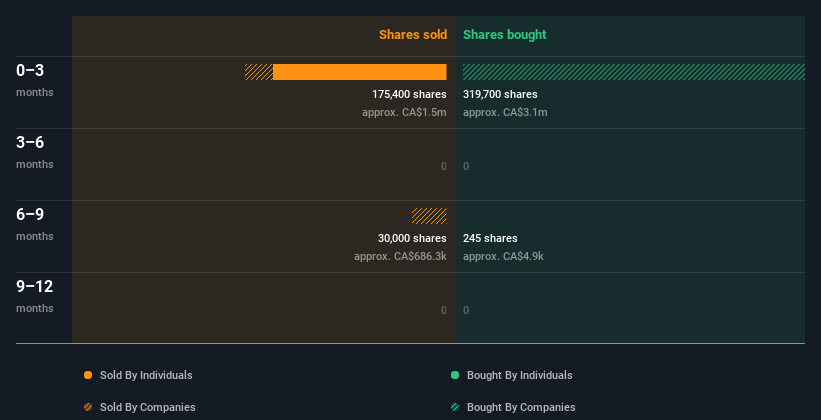Click the Shares bought column header
This screenshot has height=420, width=821.
(504, 35)
